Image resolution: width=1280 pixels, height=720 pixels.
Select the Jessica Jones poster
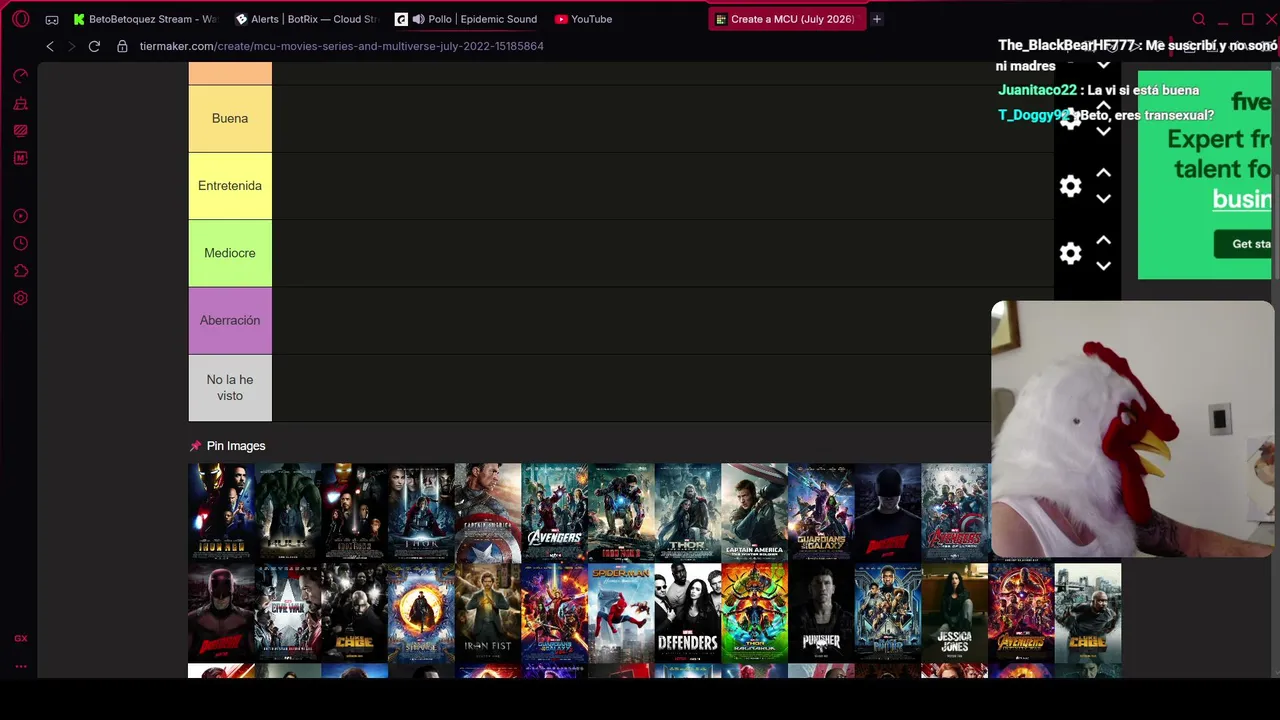954,612
